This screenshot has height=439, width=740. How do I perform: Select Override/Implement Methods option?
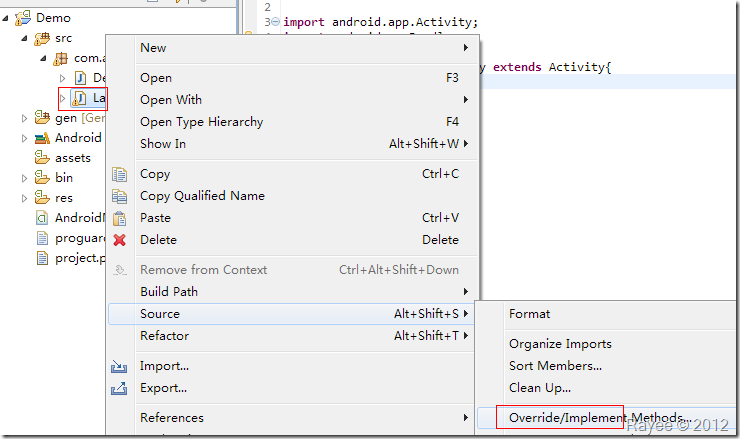[x=599, y=418]
